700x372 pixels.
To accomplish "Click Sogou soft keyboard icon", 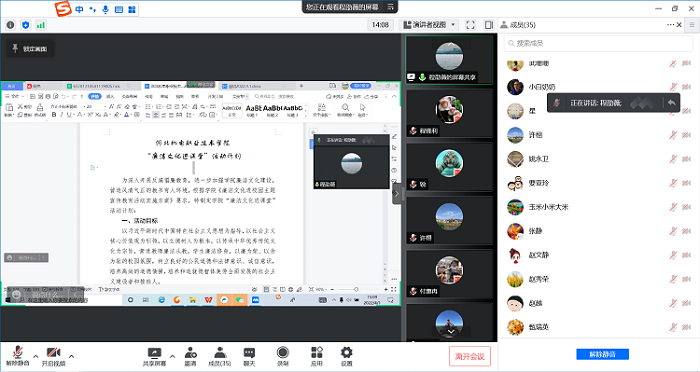I will (x=119, y=9).
